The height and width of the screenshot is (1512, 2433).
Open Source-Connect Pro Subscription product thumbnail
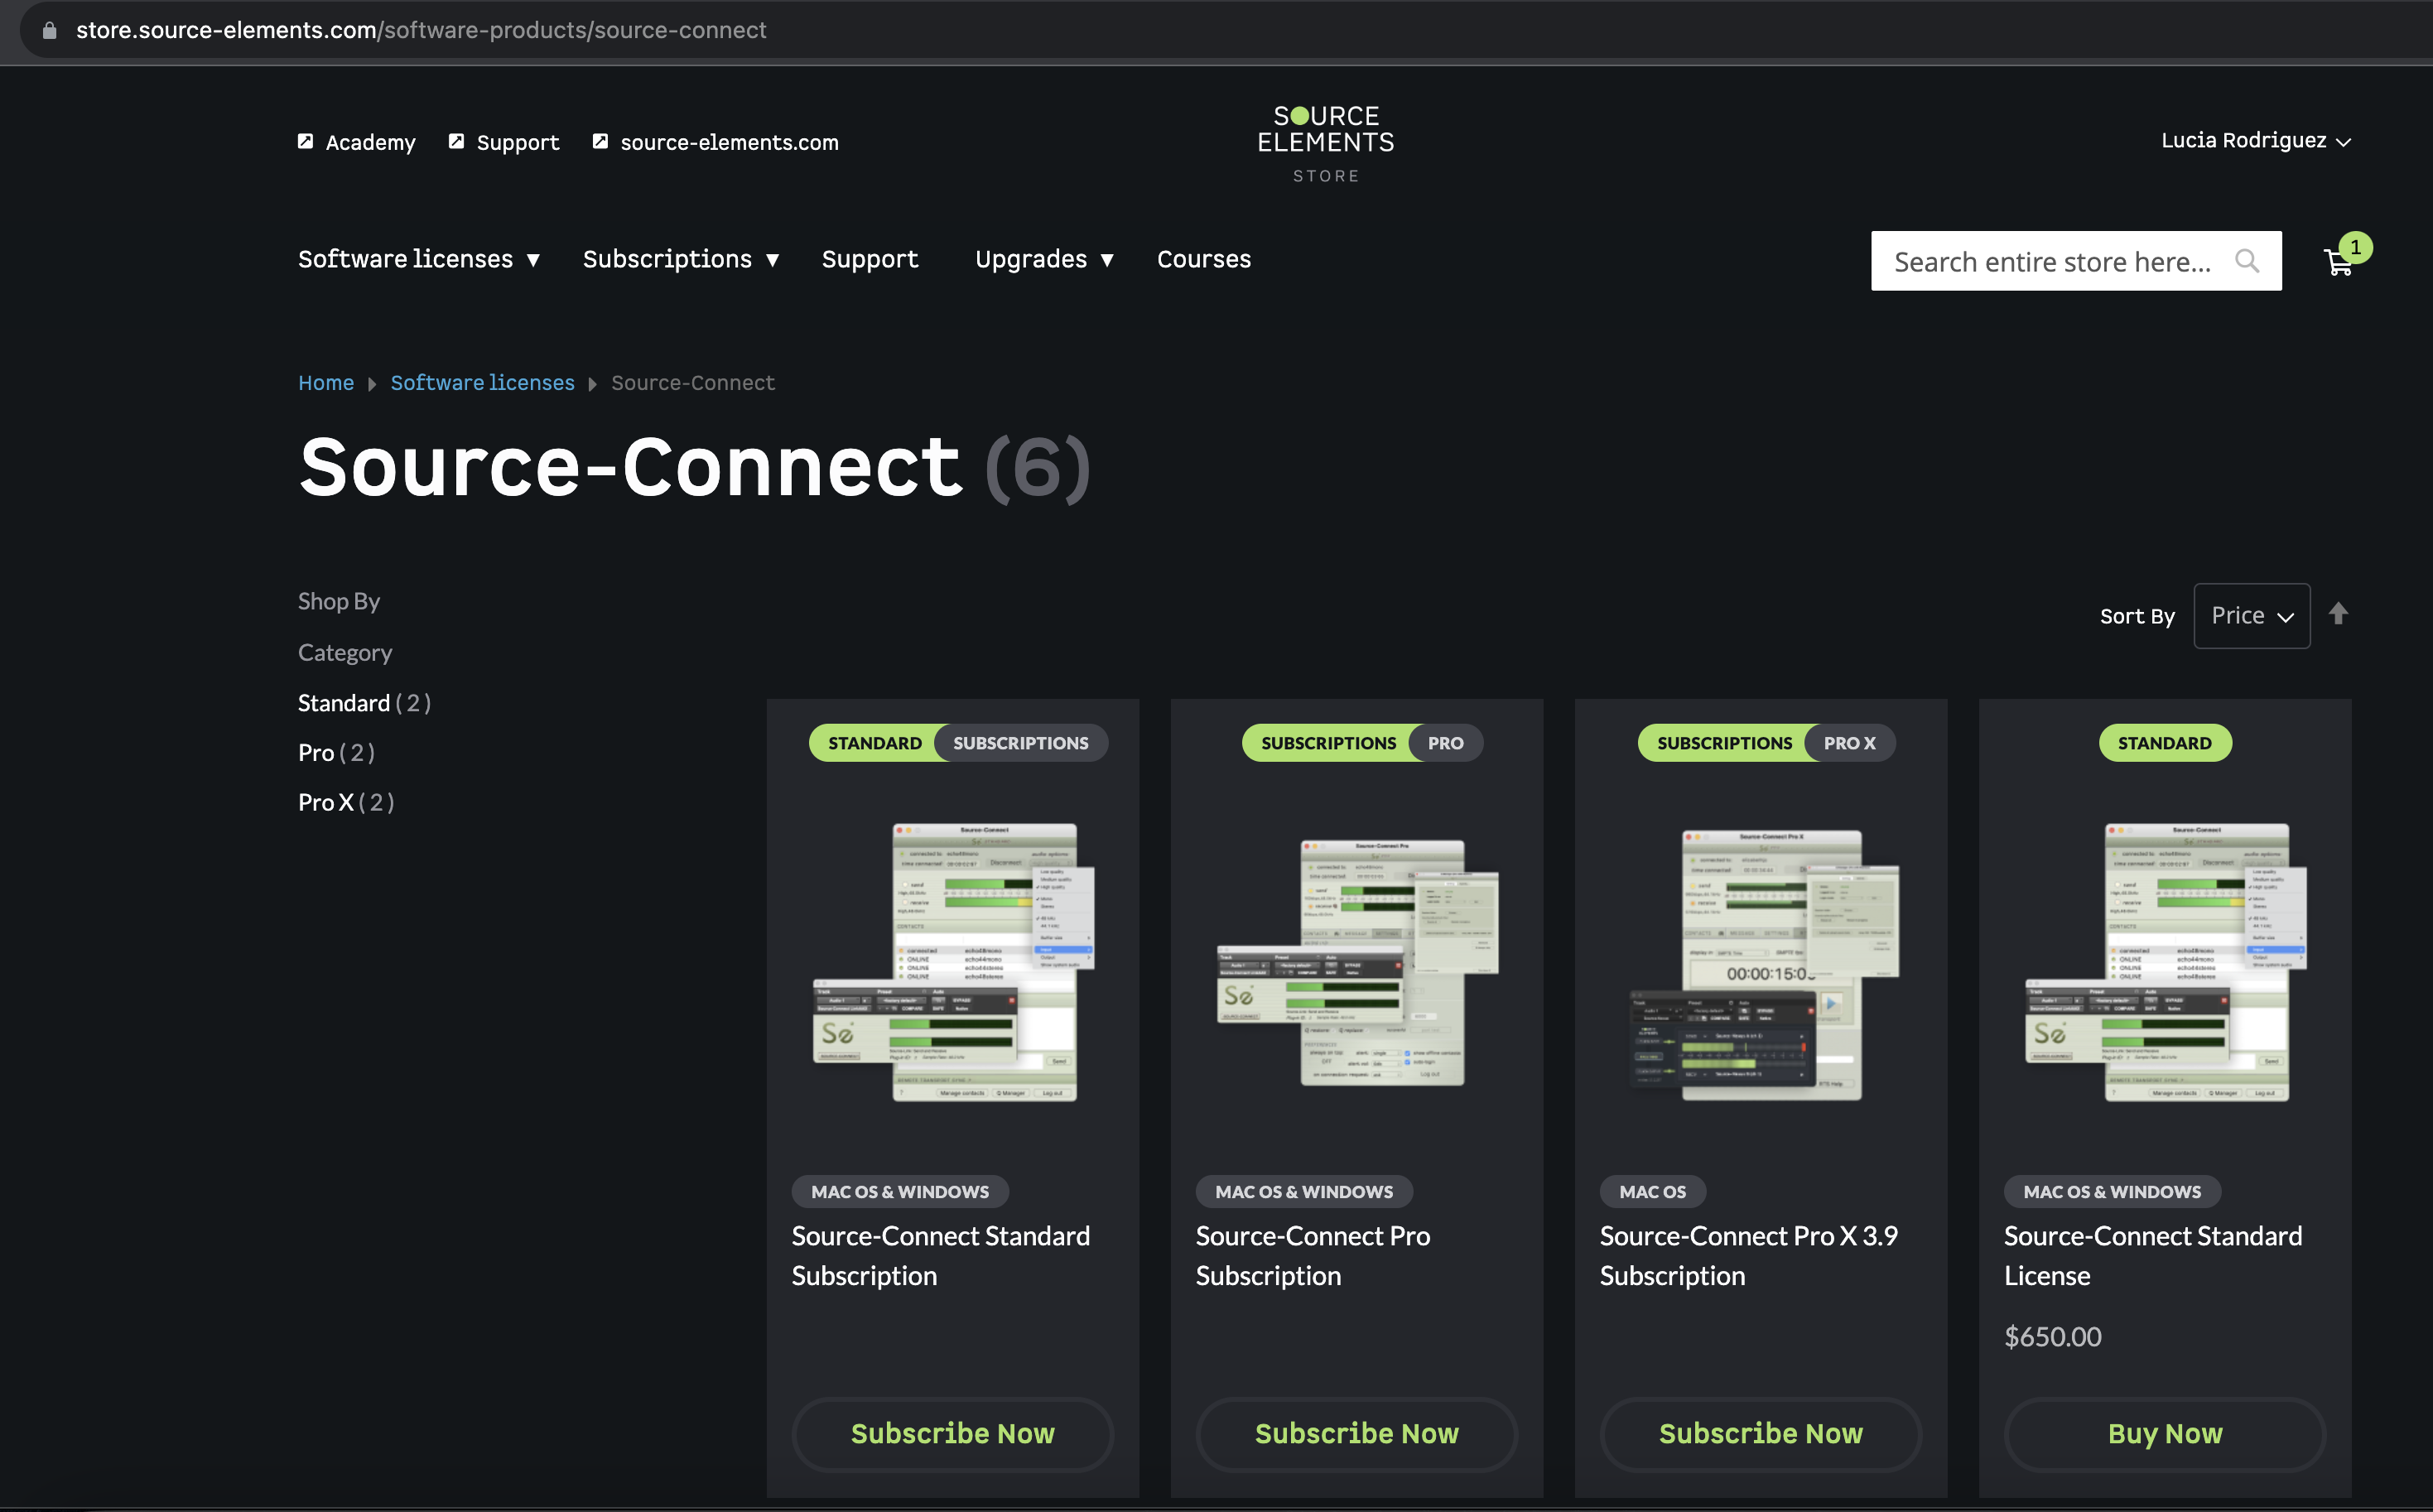pos(1356,963)
